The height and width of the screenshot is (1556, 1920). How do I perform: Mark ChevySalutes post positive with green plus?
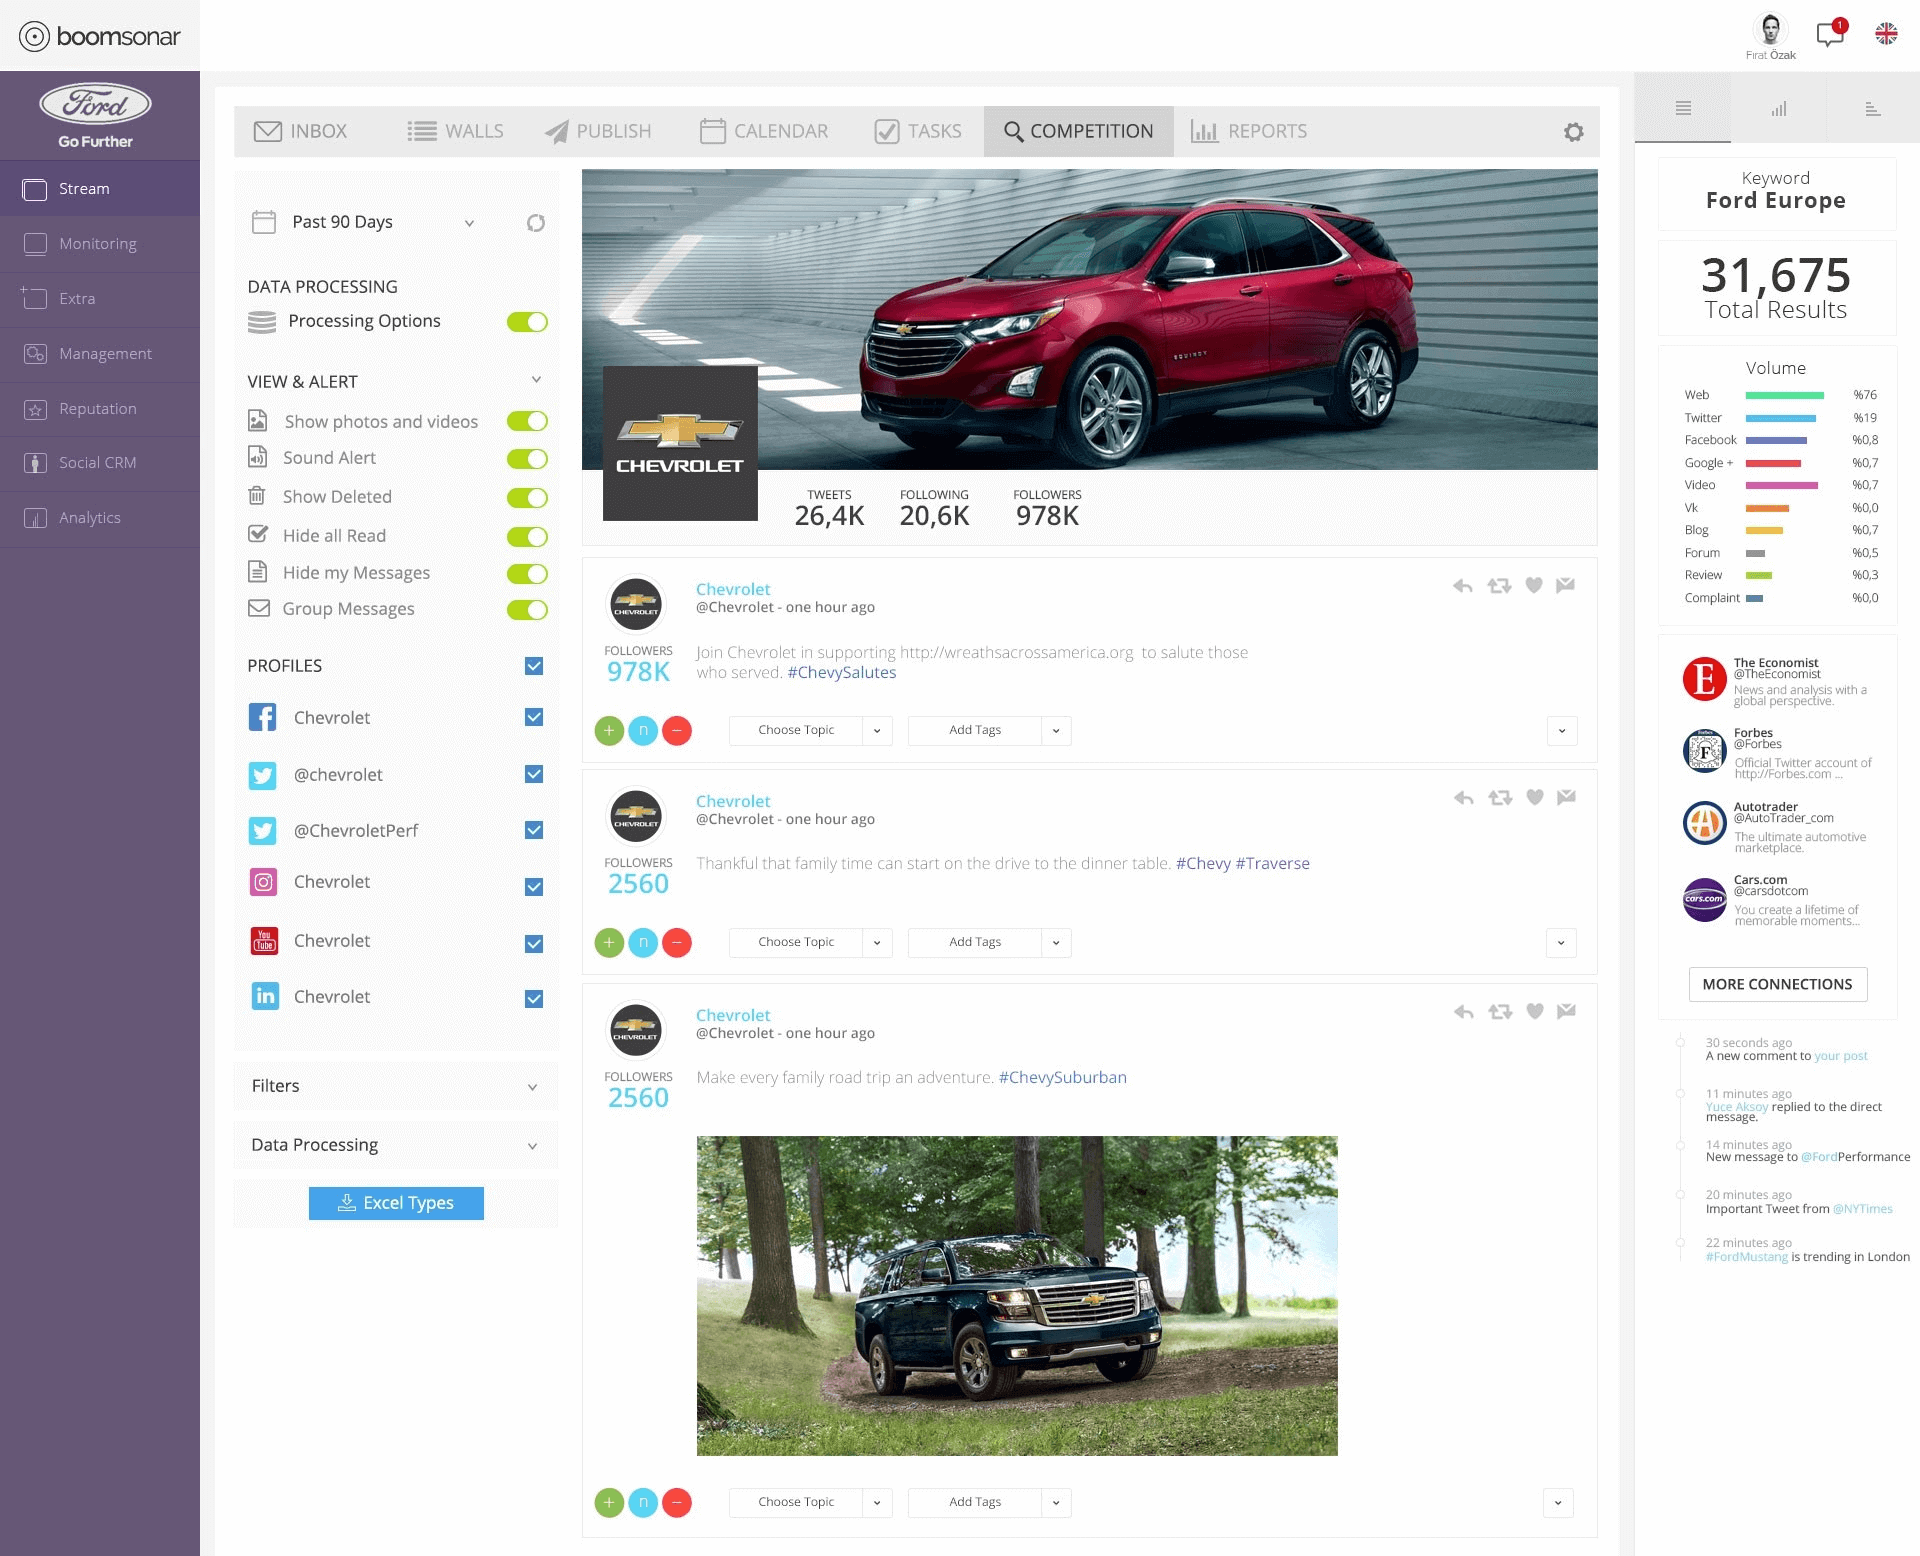click(609, 731)
